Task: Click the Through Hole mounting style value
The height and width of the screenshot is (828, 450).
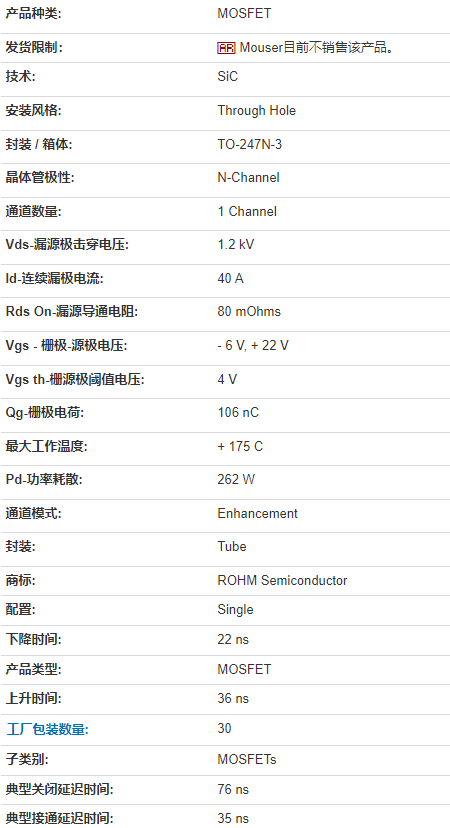Action: [x=257, y=110]
